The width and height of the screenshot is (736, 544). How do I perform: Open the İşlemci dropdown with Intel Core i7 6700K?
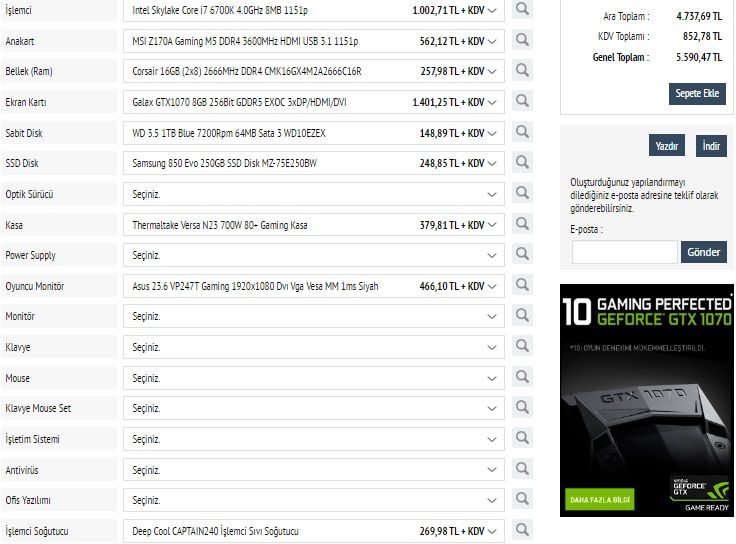point(314,10)
